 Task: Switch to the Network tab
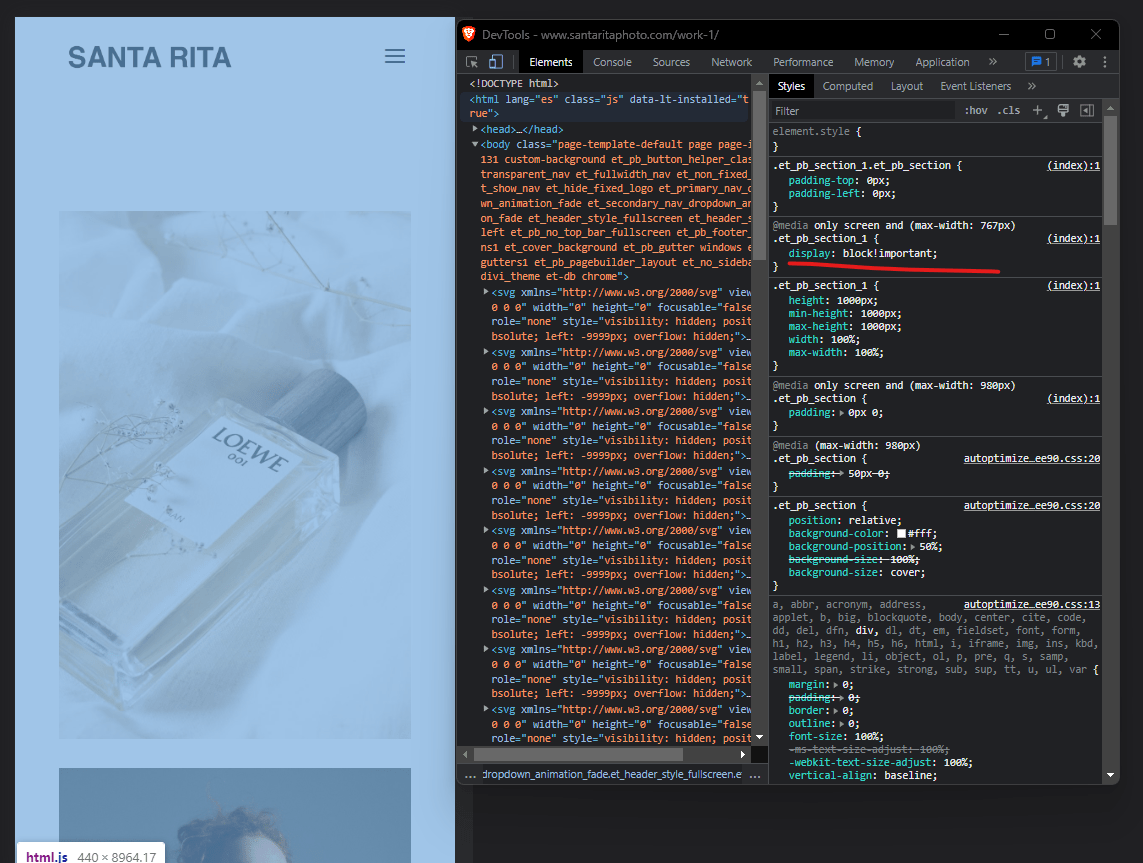click(x=731, y=62)
